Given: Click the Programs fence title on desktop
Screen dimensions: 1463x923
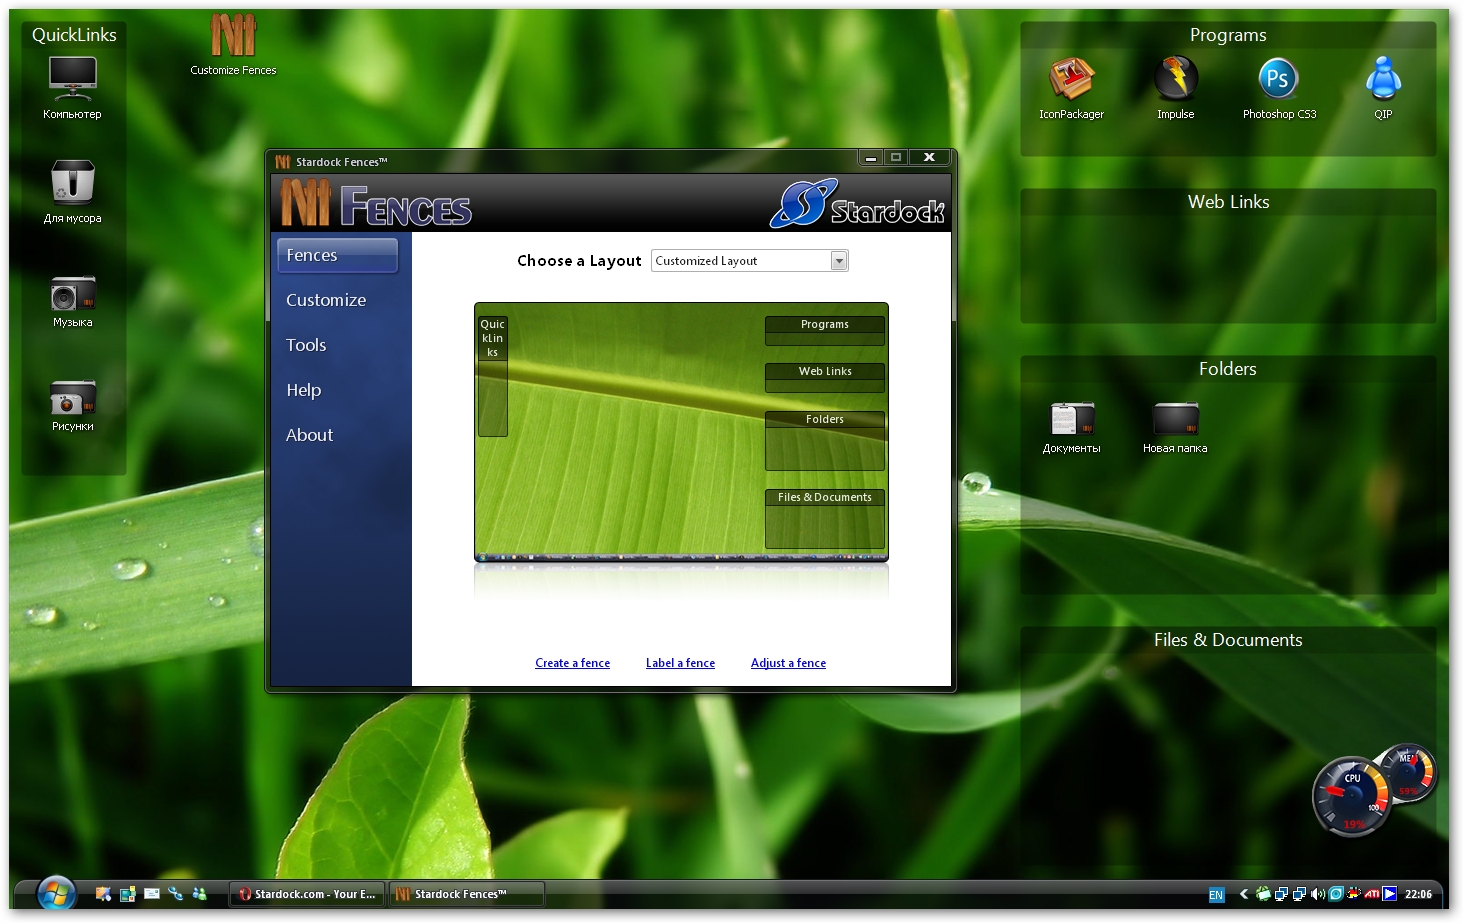Looking at the screenshot, I should point(1228,35).
